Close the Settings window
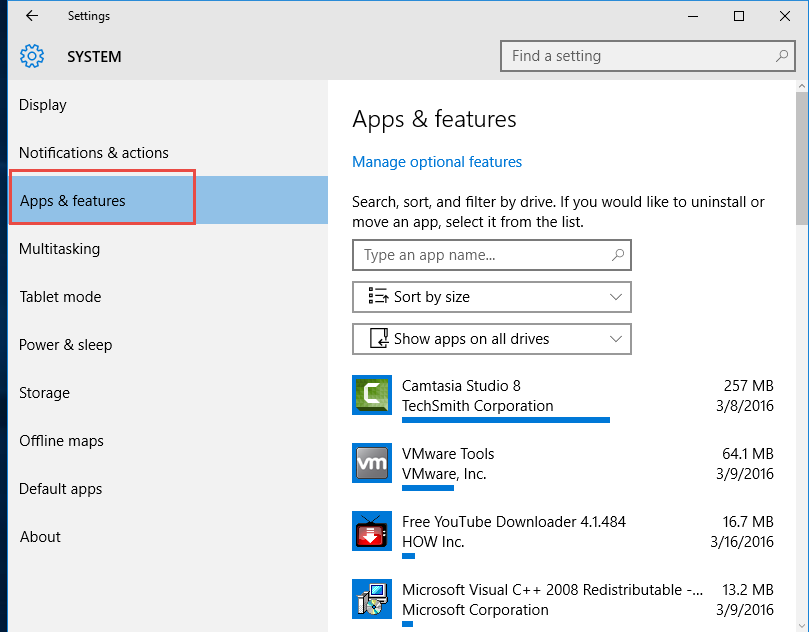 coord(785,16)
